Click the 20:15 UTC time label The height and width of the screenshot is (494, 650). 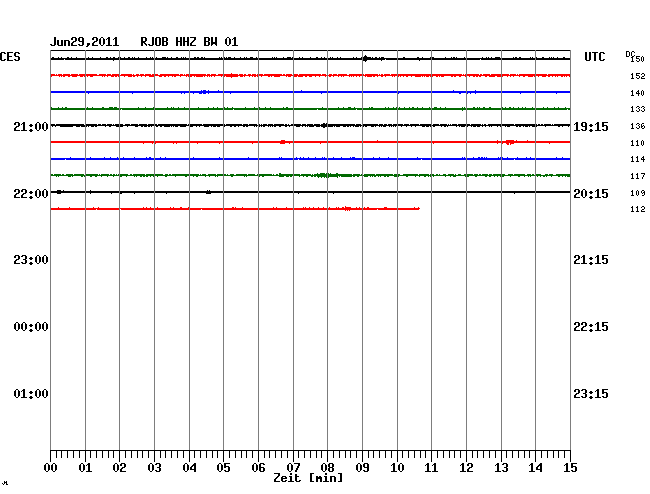coord(591,194)
